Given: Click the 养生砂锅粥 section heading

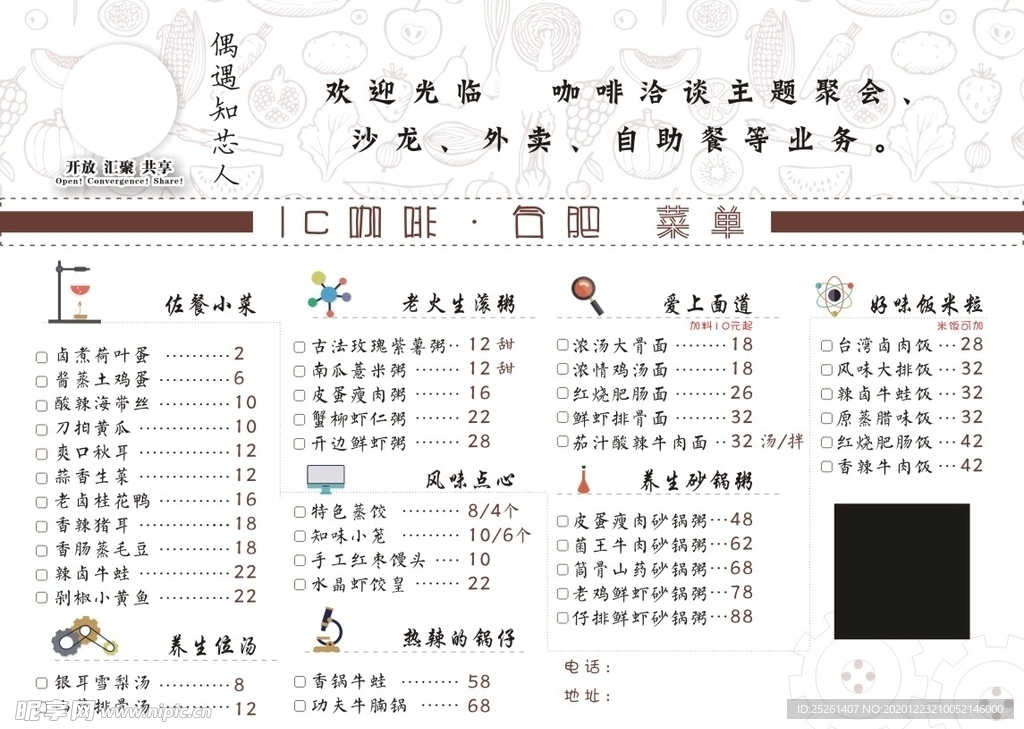Looking at the screenshot, I should tap(696, 481).
